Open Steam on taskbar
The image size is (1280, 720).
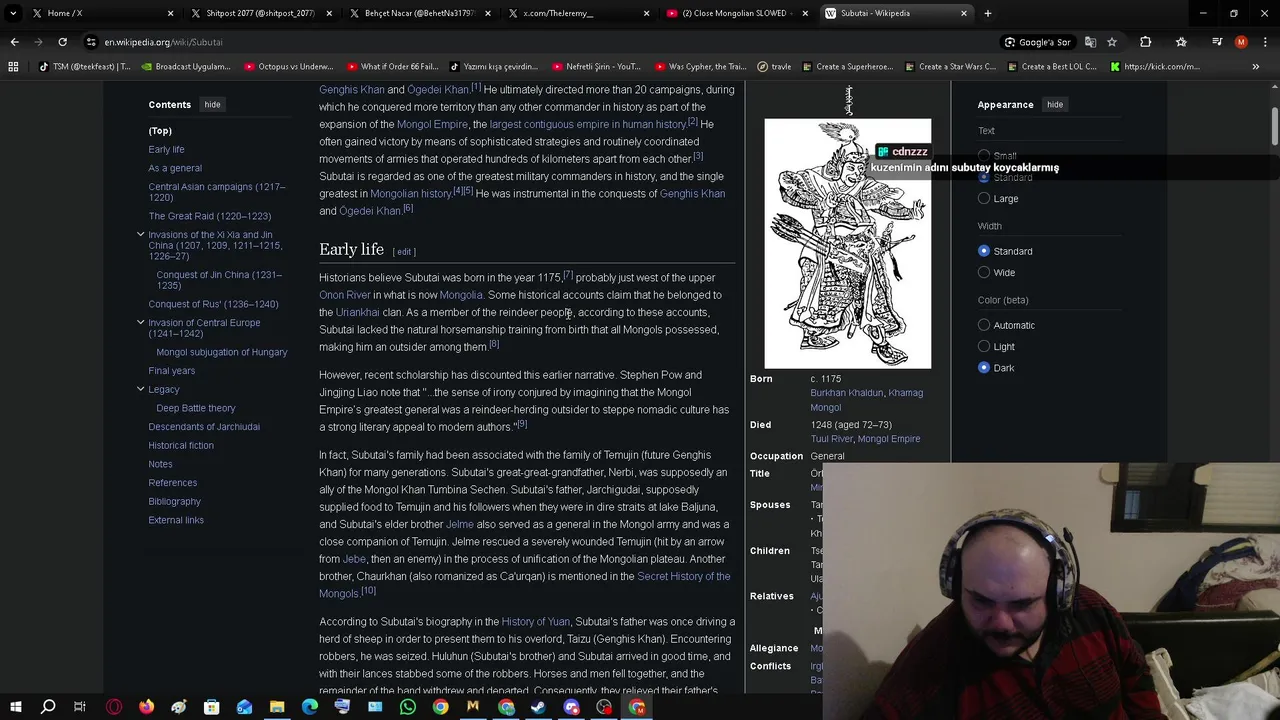(x=538, y=707)
